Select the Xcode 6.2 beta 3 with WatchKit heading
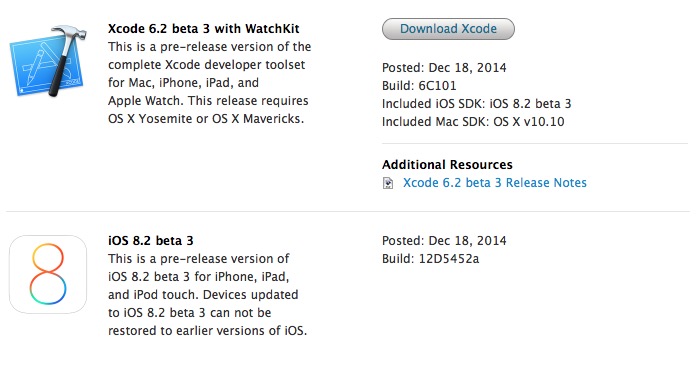 [x=203, y=29]
